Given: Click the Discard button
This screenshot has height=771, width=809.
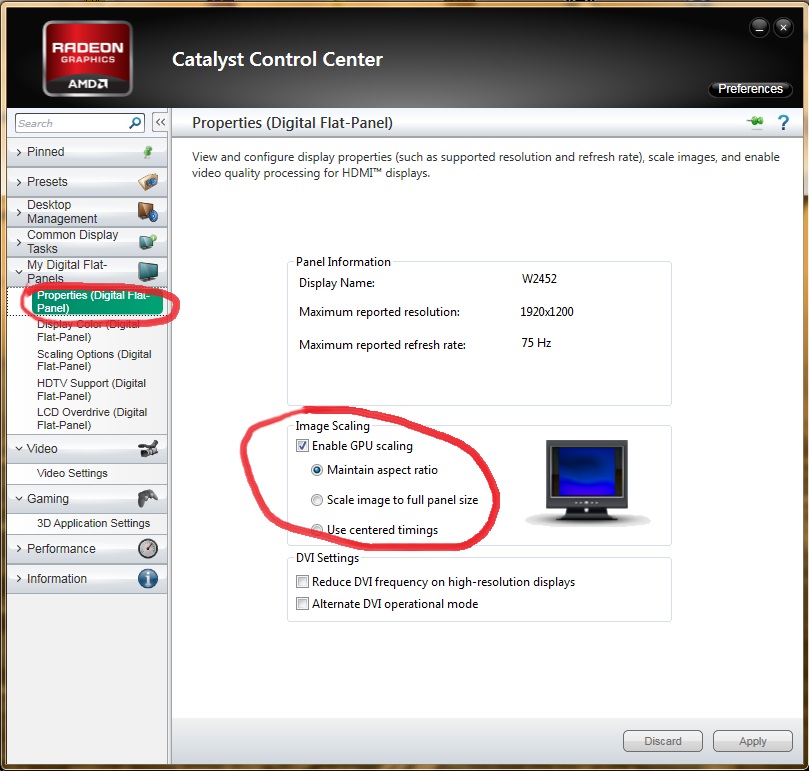Looking at the screenshot, I should click(663, 741).
